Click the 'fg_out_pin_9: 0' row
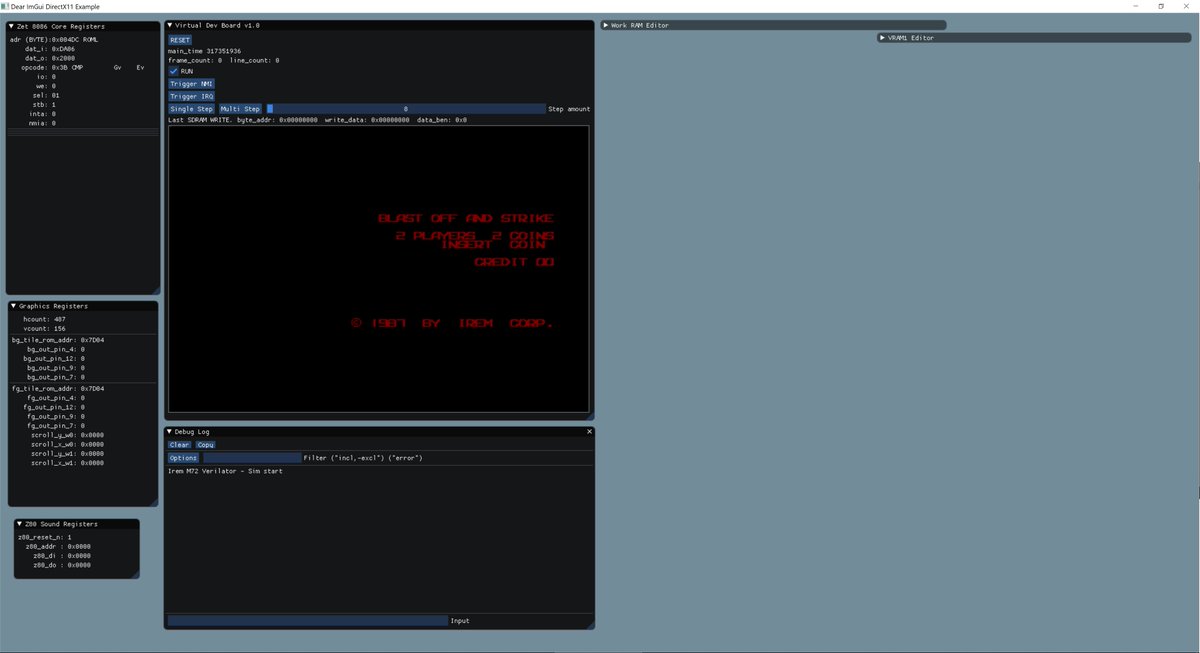 coord(56,417)
